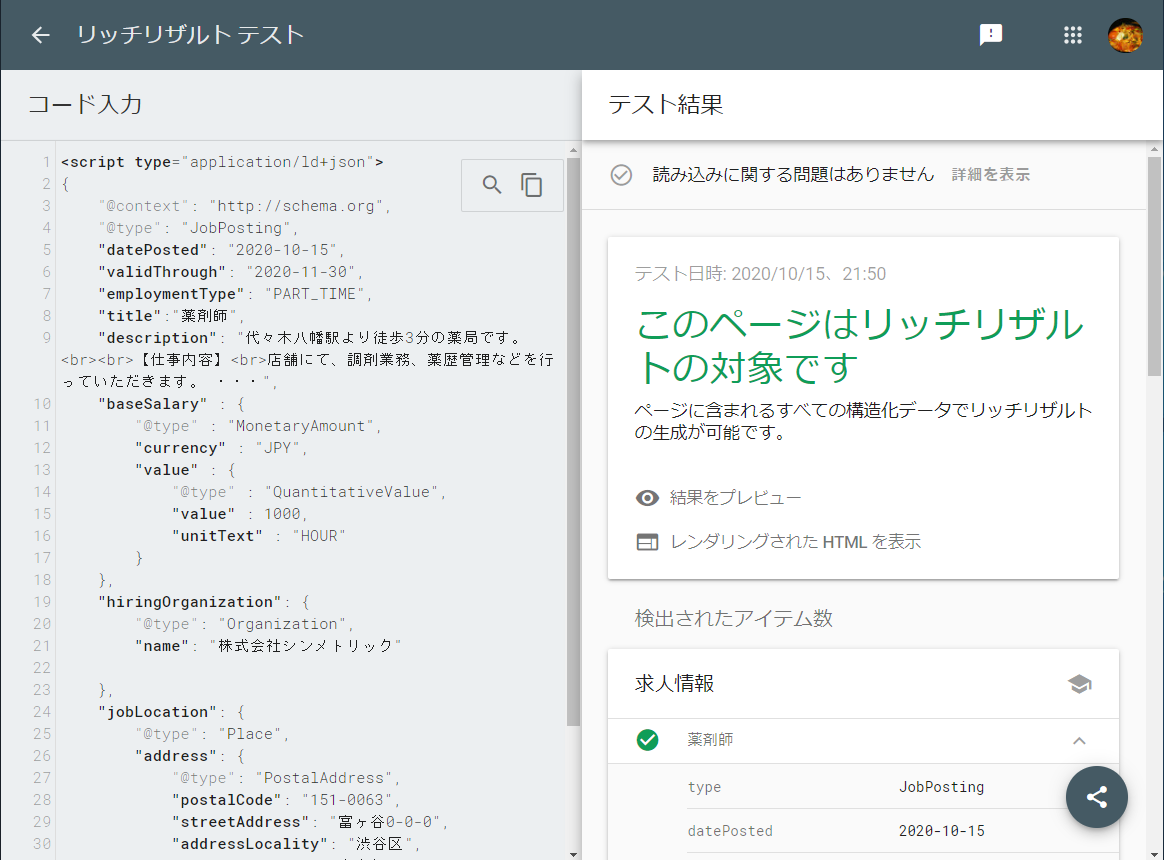The image size is (1164, 860).
Task: Copy the code using copy icon
Action: click(x=532, y=185)
